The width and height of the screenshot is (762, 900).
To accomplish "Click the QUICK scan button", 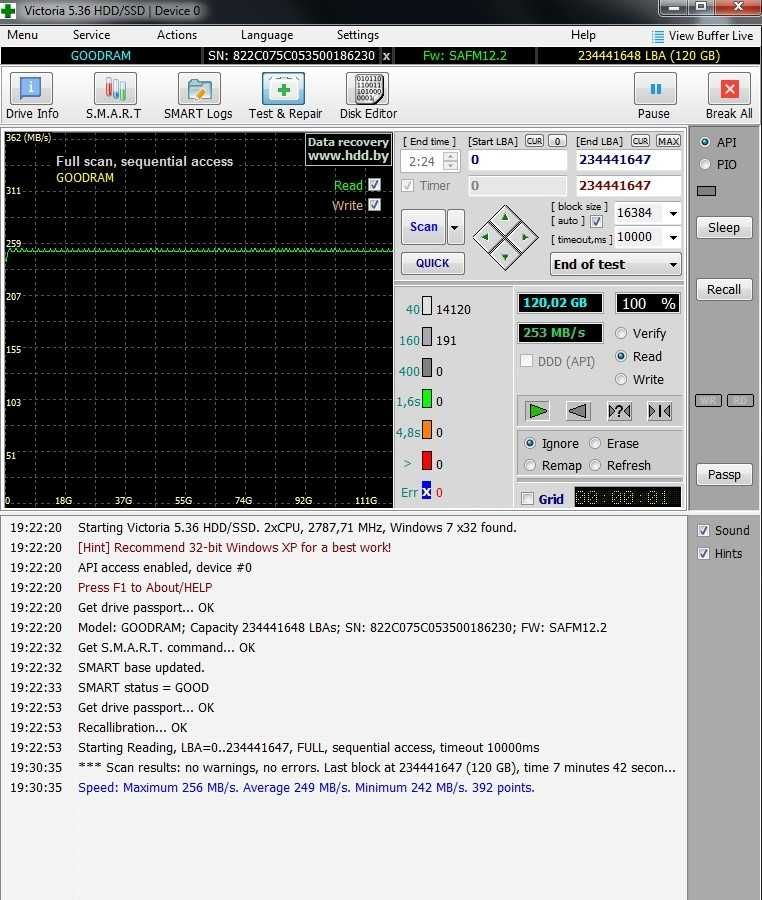I will (433, 263).
